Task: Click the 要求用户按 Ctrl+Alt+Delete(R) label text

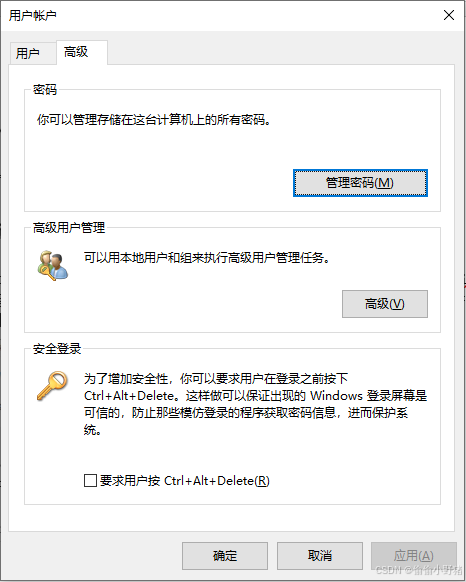Action: tap(185, 481)
